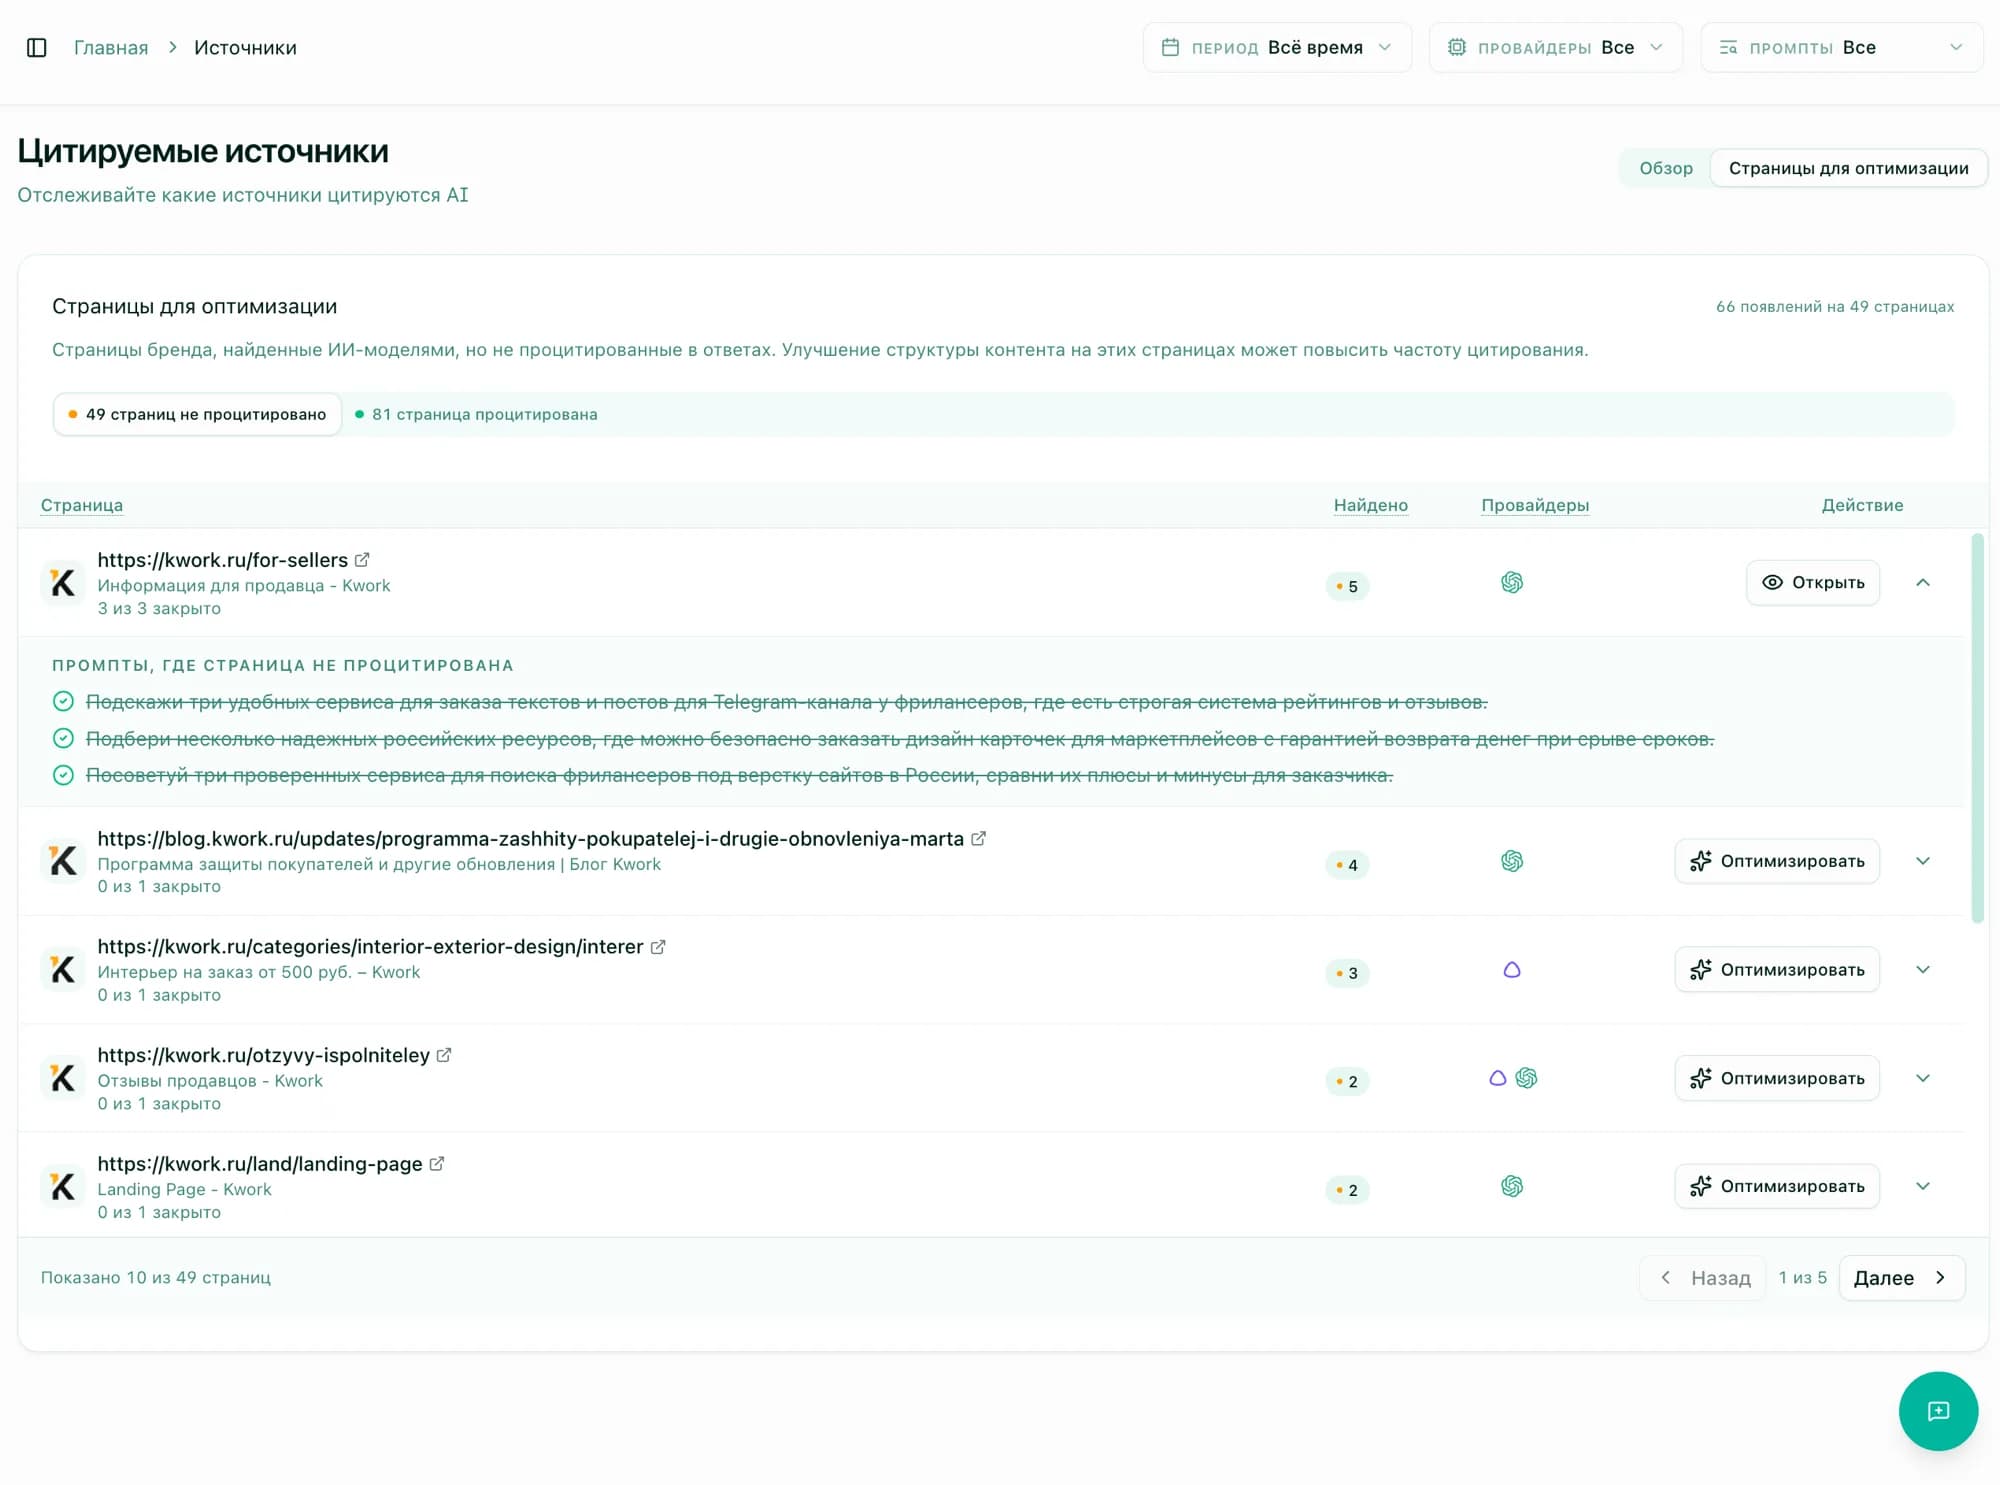
Task: Click Kwork logo in otzyvy-ispolniteley row
Action: click(x=63, y=1078)
